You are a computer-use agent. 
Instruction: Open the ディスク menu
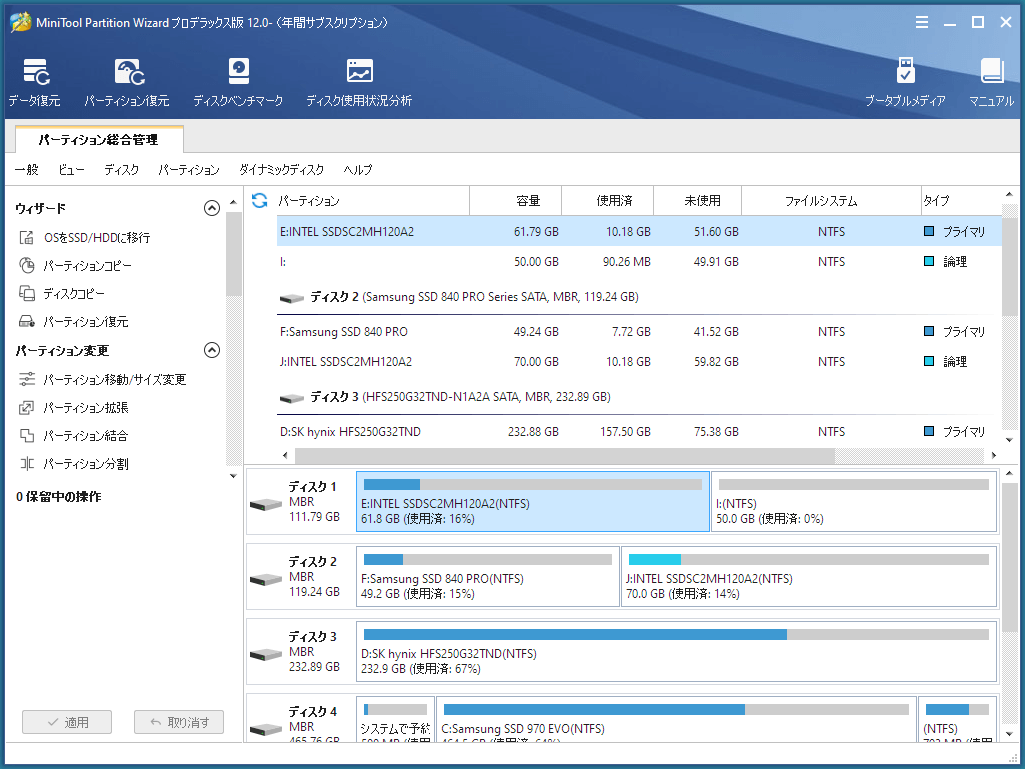122,169
